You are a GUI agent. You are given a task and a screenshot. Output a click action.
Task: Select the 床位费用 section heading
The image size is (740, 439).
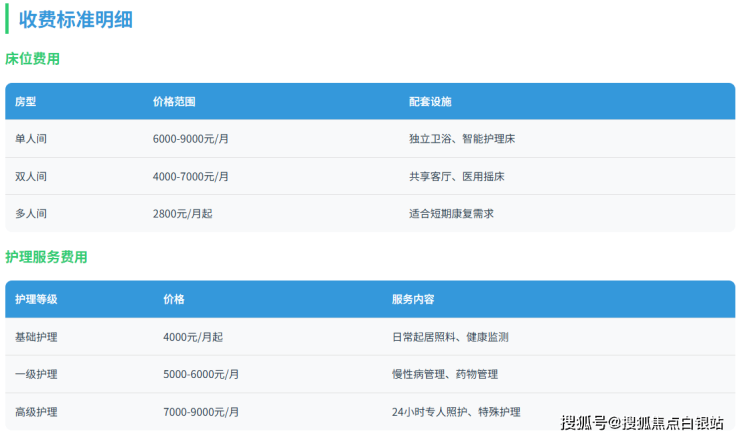[x=33, y=59]
